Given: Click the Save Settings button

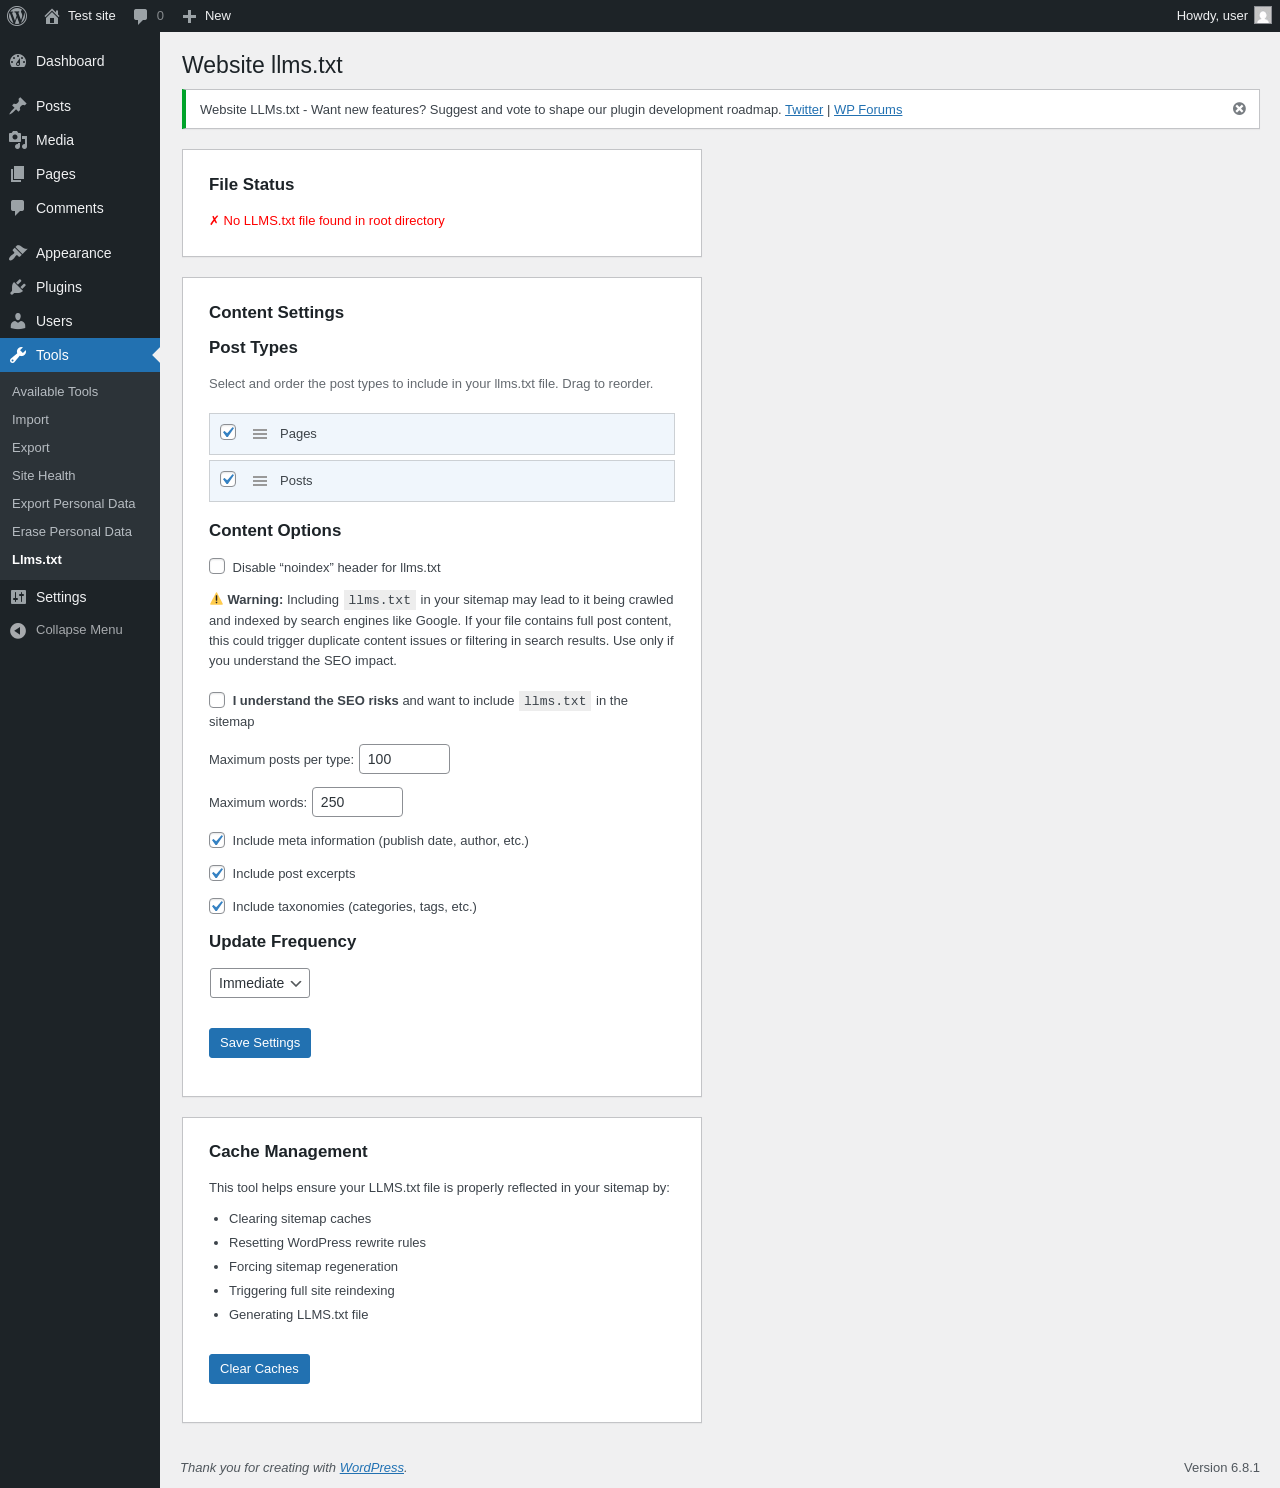Looking at the screenshot, I should point(260,1043).
